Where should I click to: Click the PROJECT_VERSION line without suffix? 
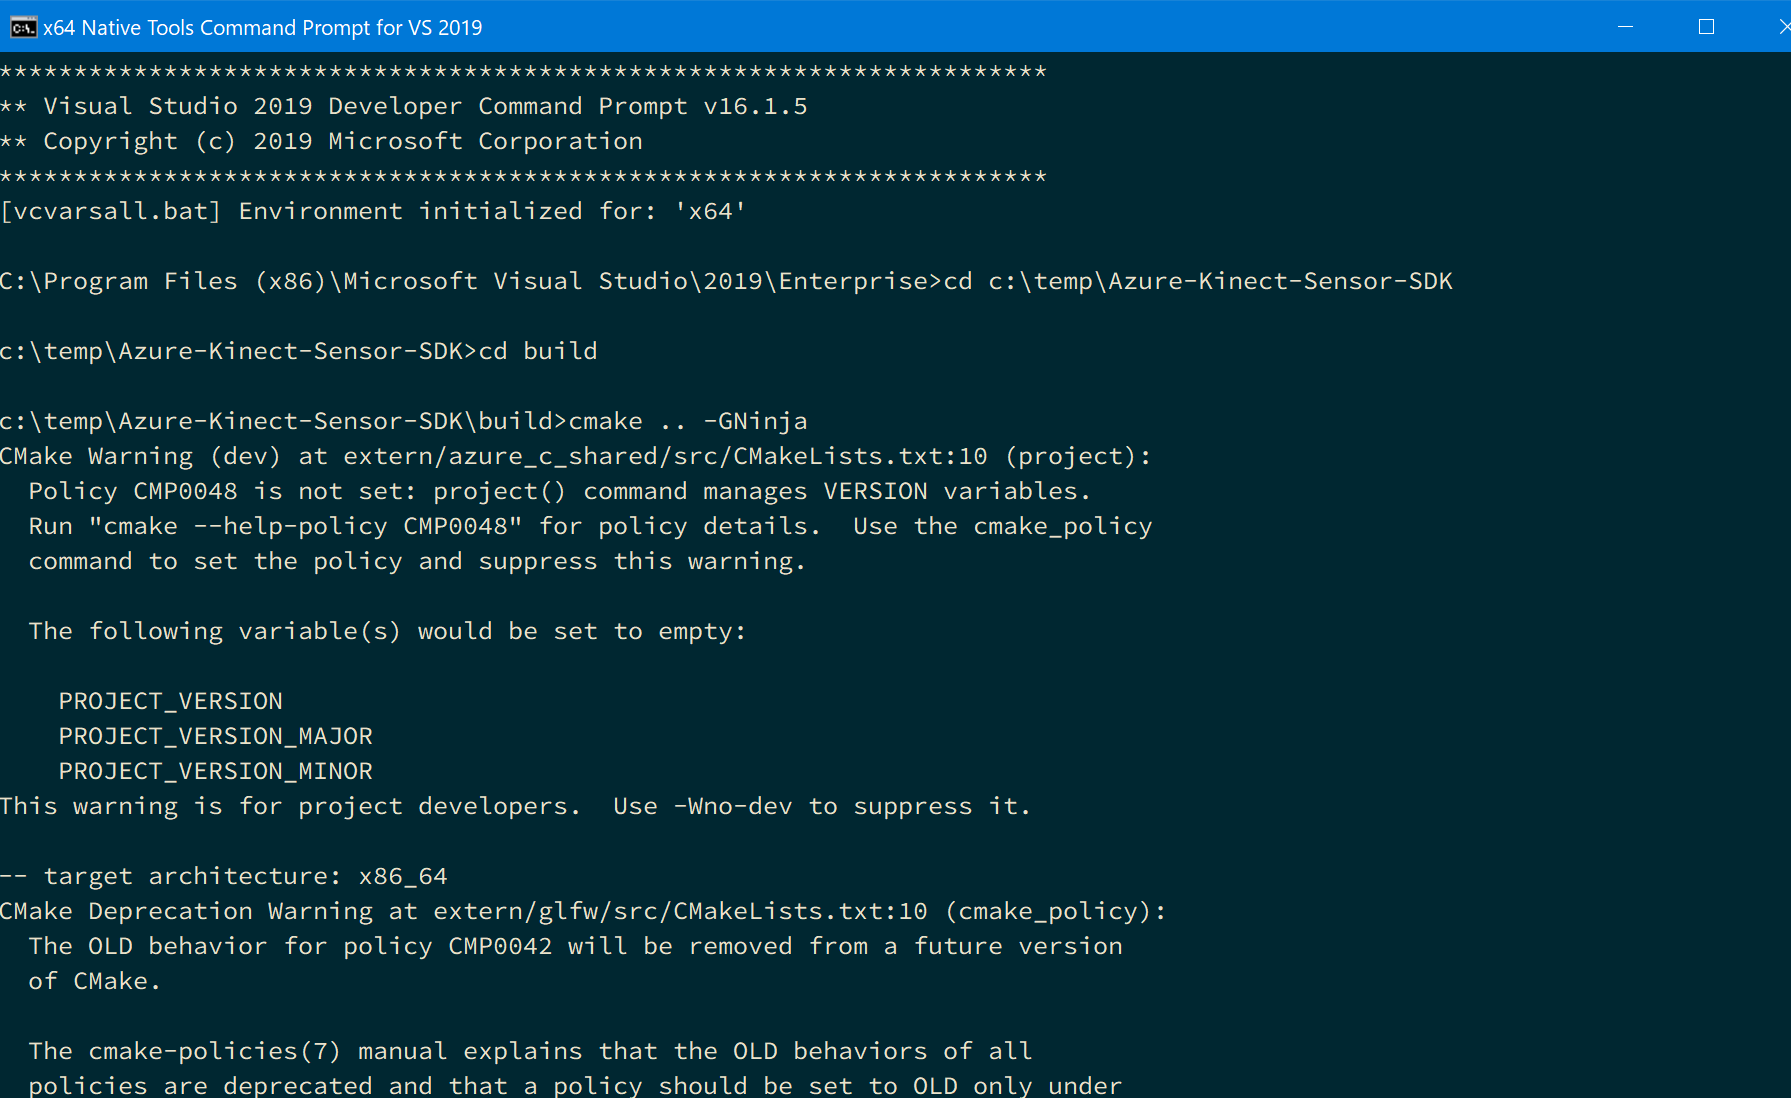click(x=170, y=701)
